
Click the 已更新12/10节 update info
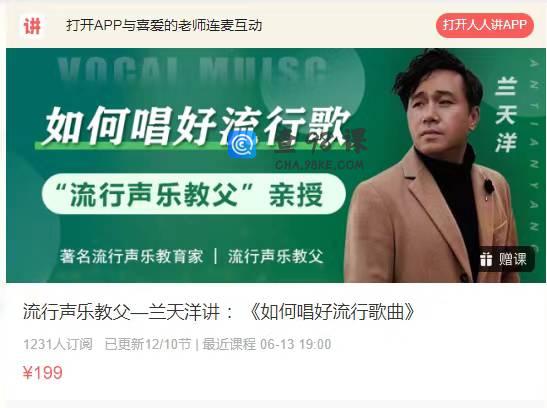148,344
